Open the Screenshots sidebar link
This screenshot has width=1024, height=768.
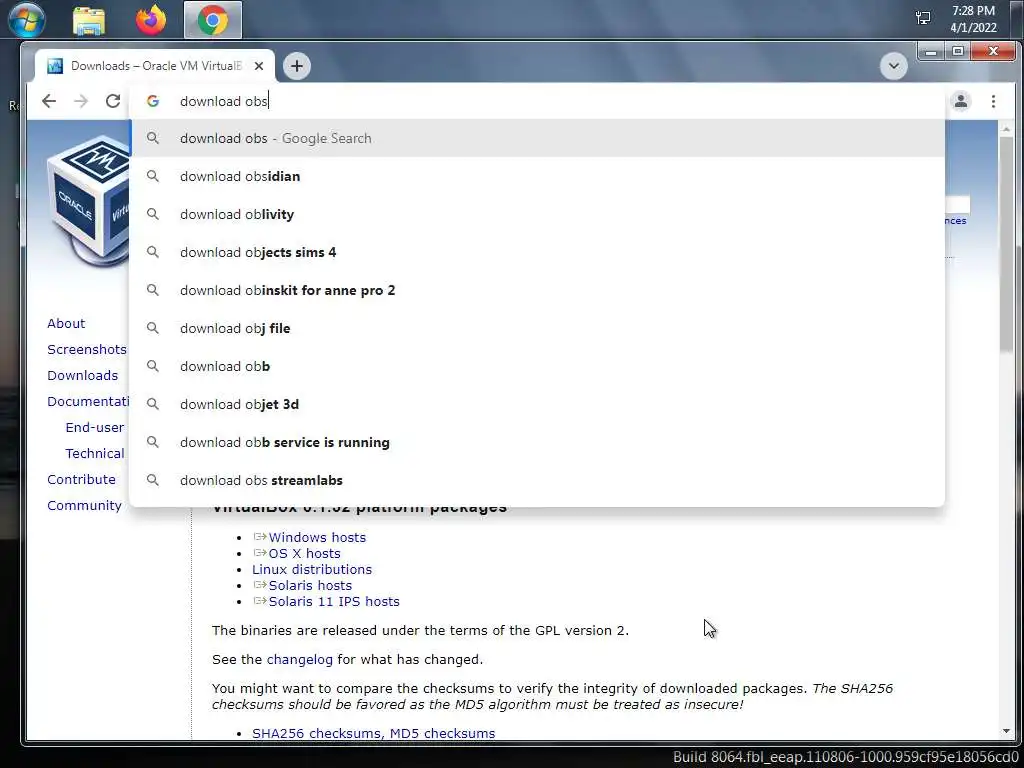pyautogui.click(x=87, y=349)
